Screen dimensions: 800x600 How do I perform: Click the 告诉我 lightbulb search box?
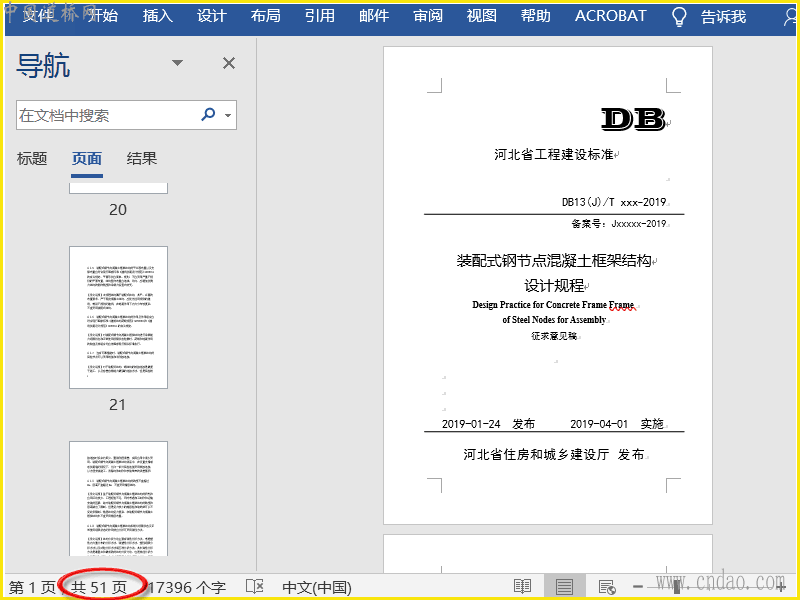[x=709, y=17]
